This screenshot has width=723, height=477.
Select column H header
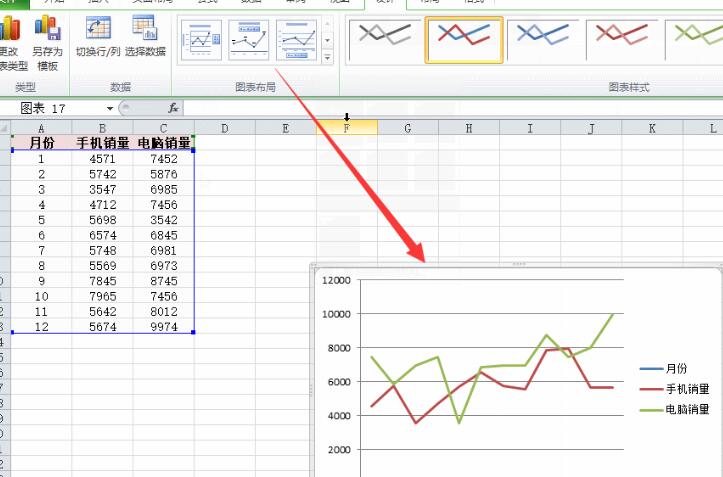pyautogui.click(x=469, y=128)
